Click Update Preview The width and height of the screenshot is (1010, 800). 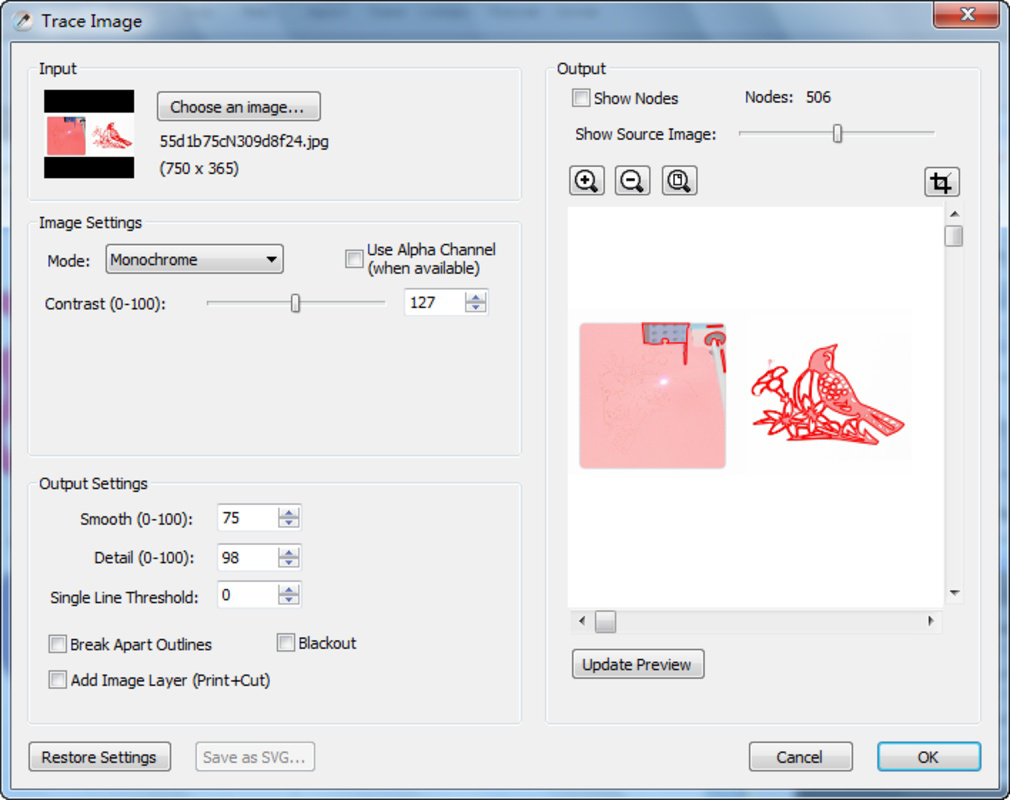pyautogui.click(x=638, y=664)
